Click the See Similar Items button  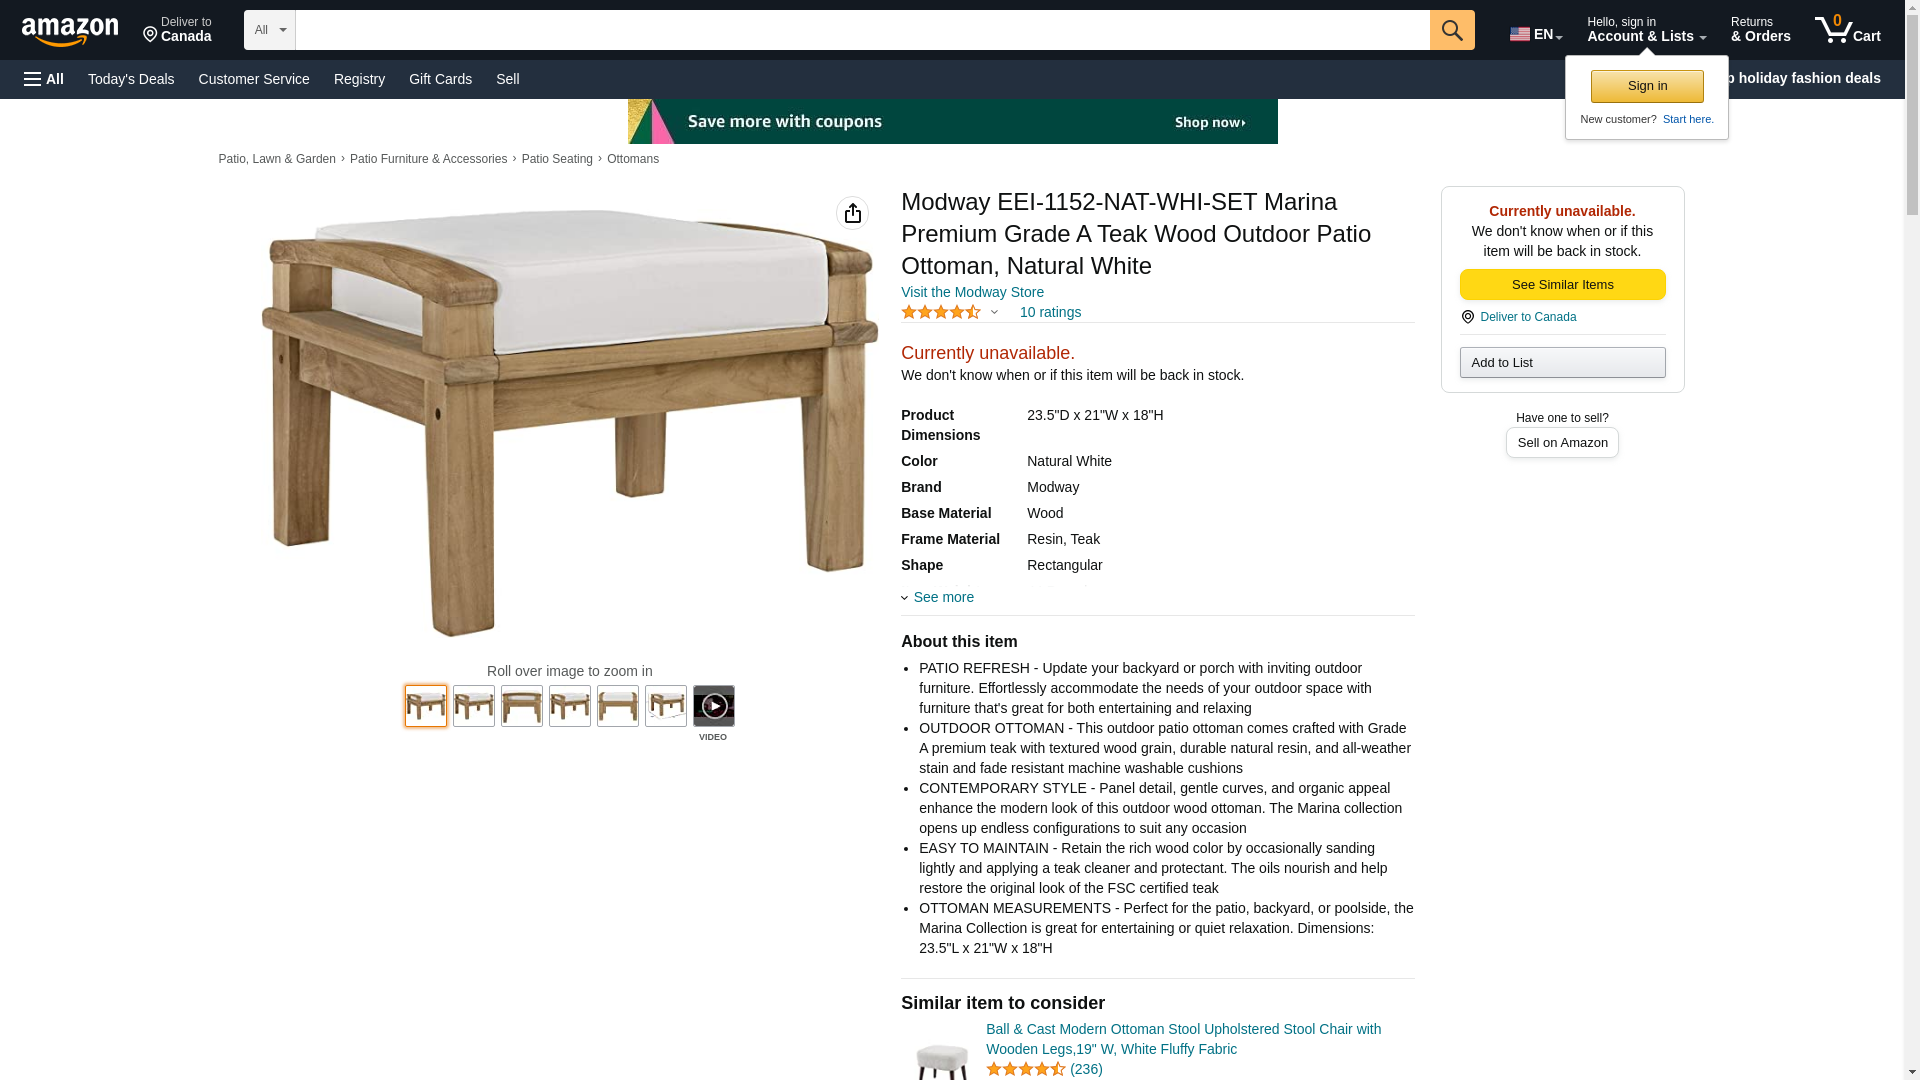[x=1562, y=285]
